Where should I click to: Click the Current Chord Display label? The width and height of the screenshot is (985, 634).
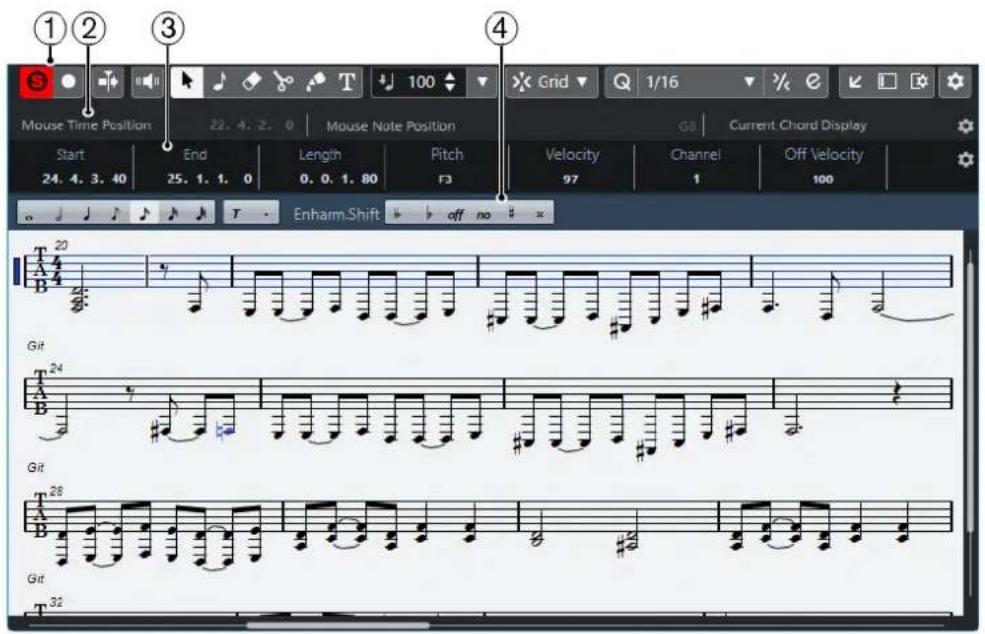(x=798, y=125)
